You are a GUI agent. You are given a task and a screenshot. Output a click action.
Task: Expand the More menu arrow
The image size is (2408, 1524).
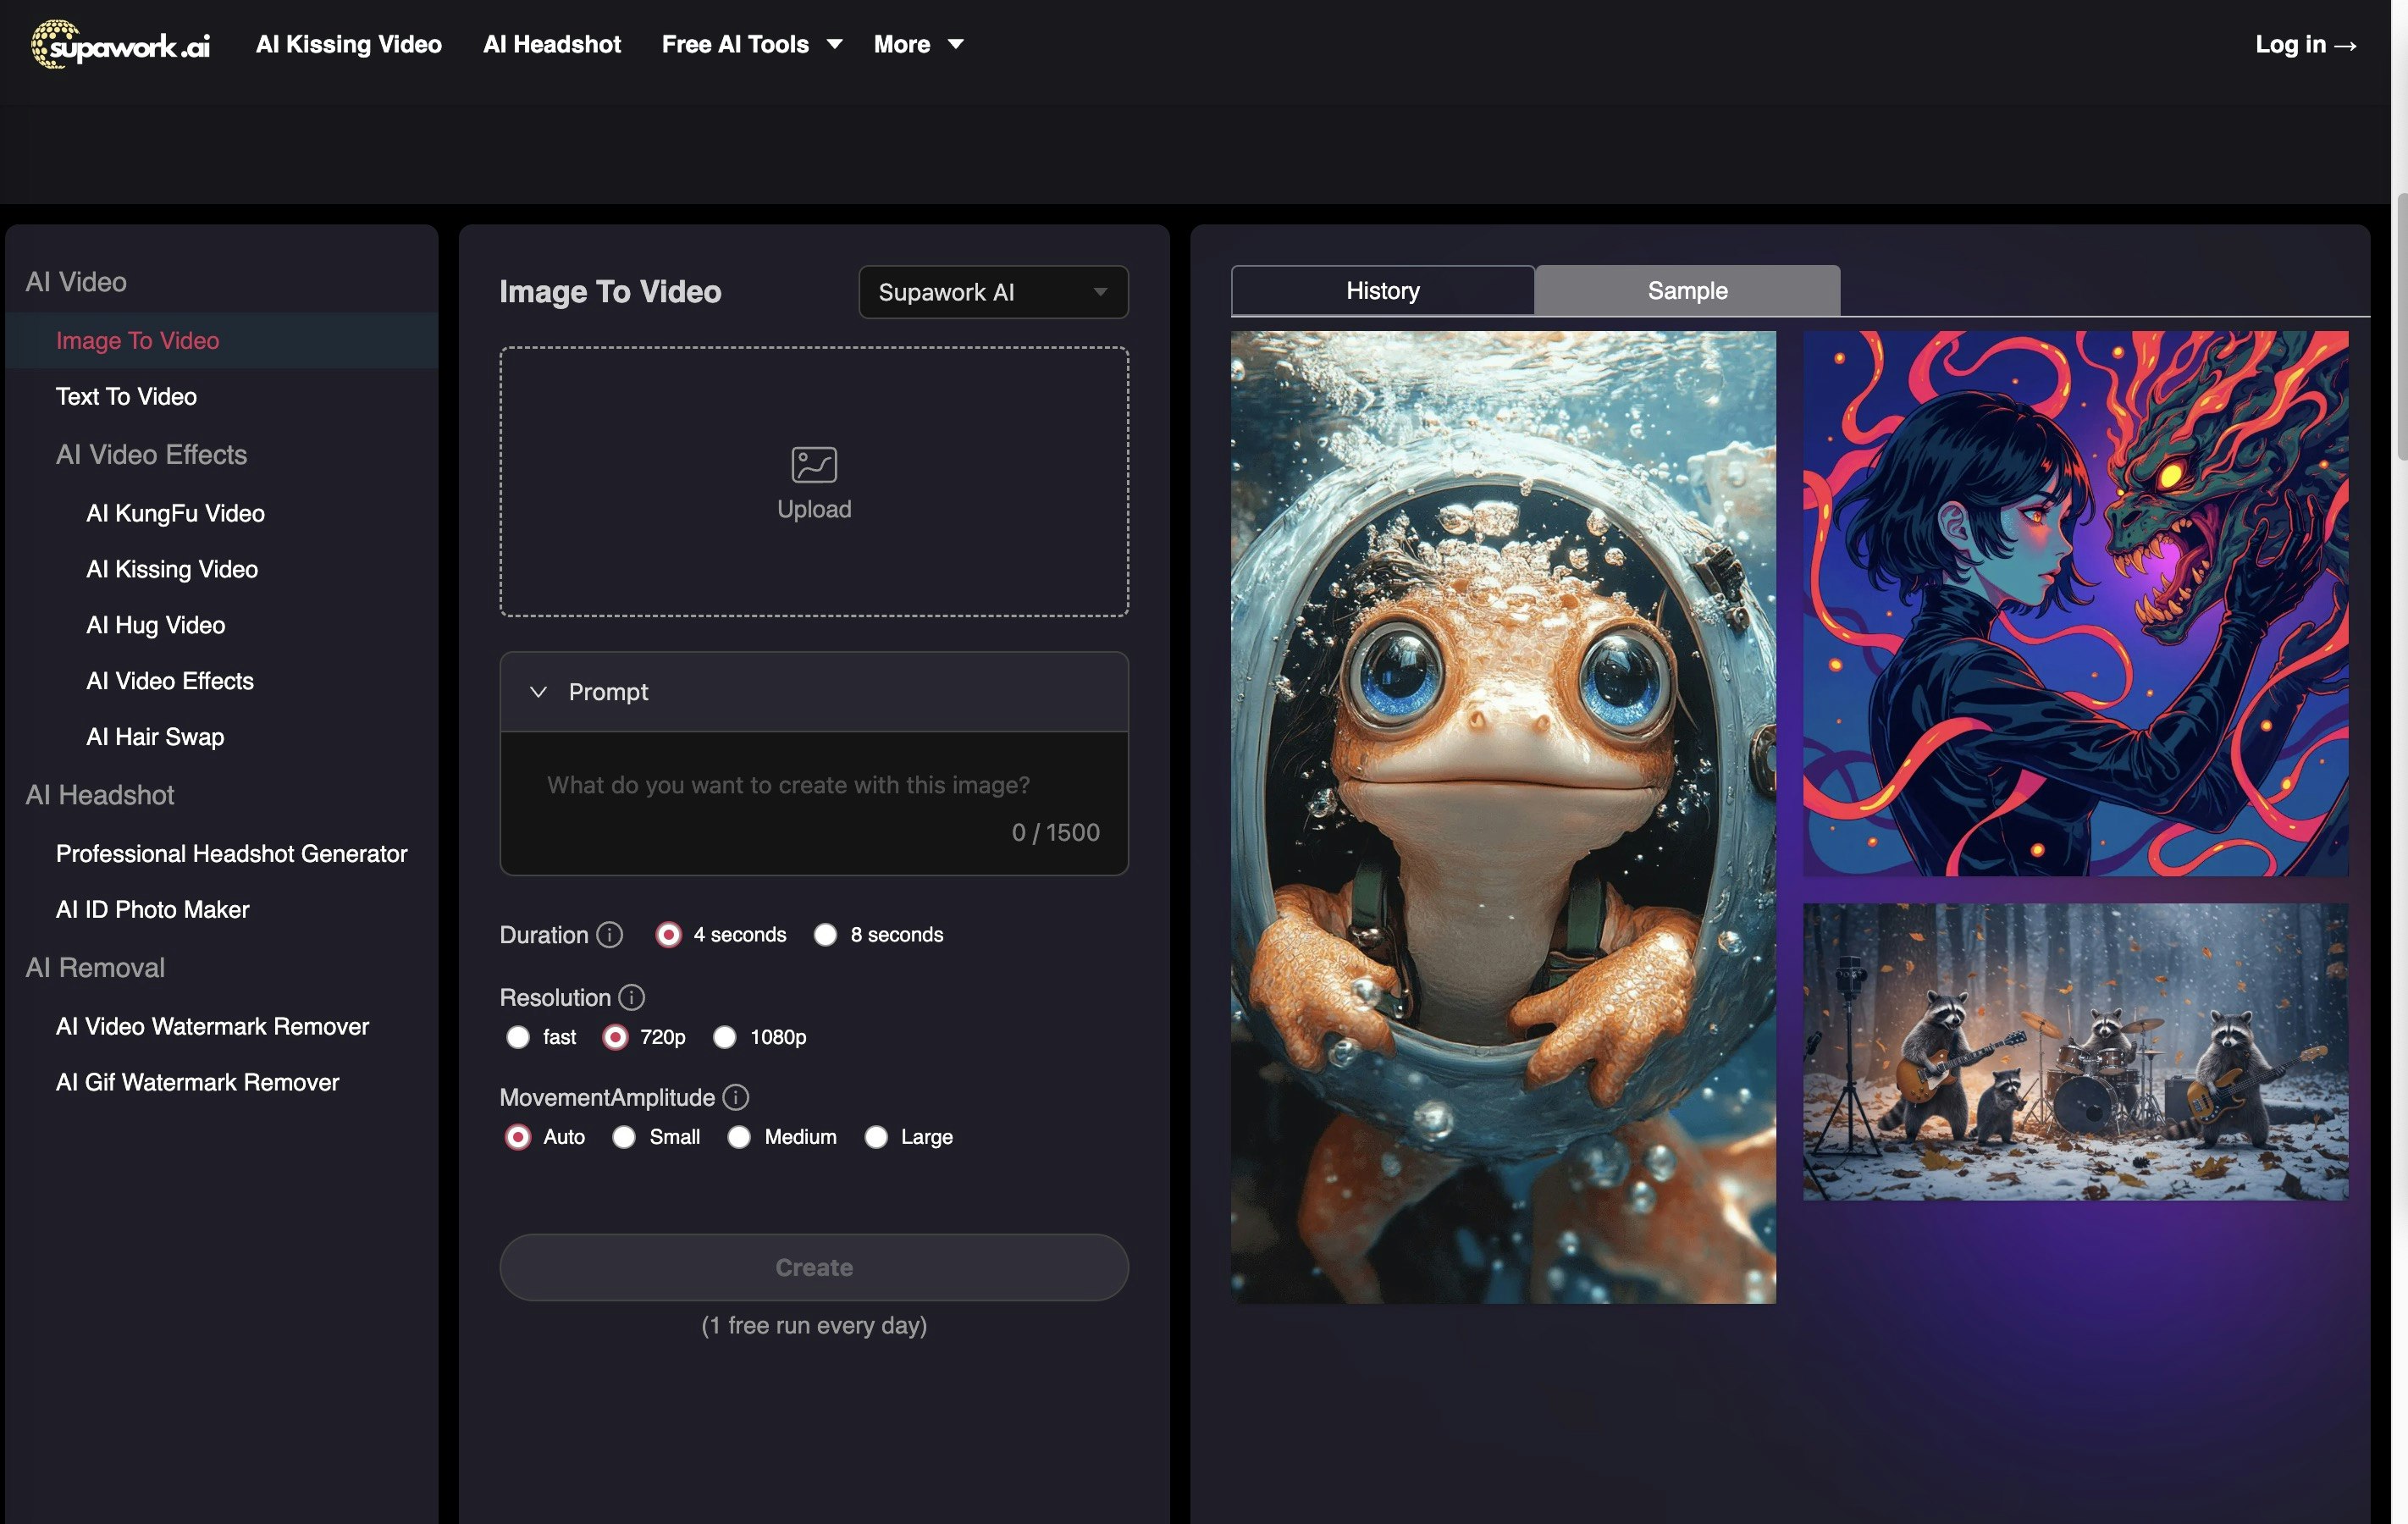click(955, 44)
